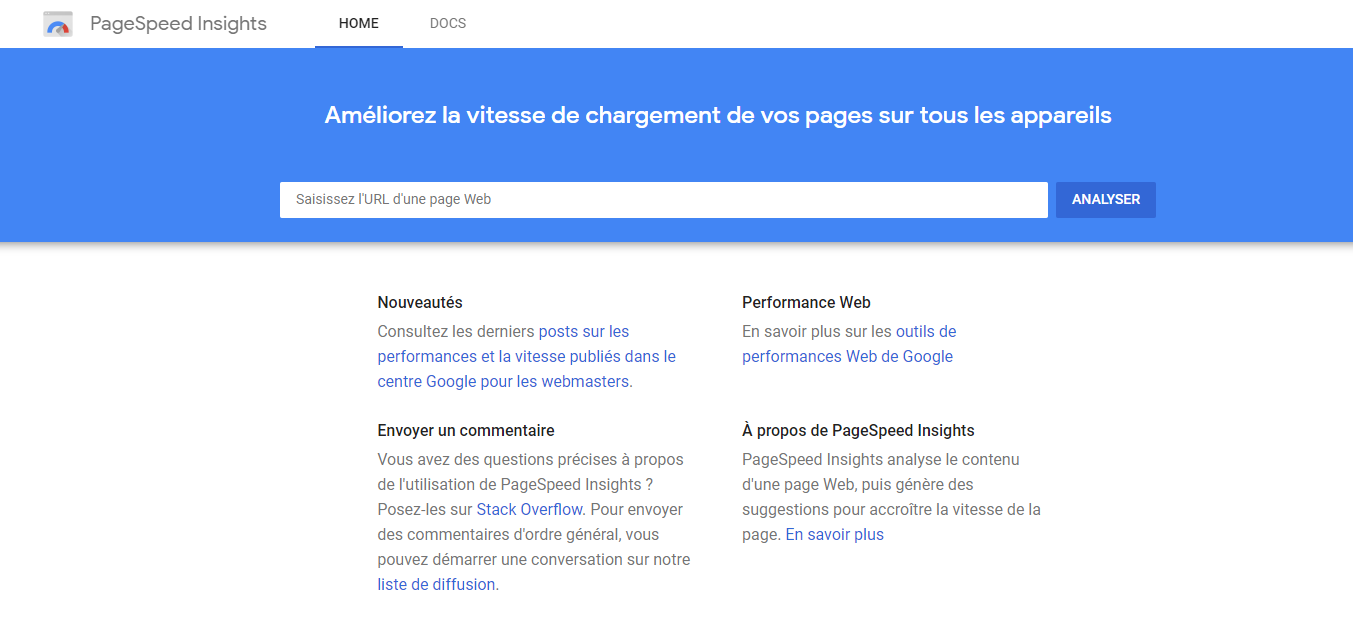Click the PageSpeed Insights description paragraph
The width and height of the screenshot is (1353, 644).
click(x=891, y=497)
